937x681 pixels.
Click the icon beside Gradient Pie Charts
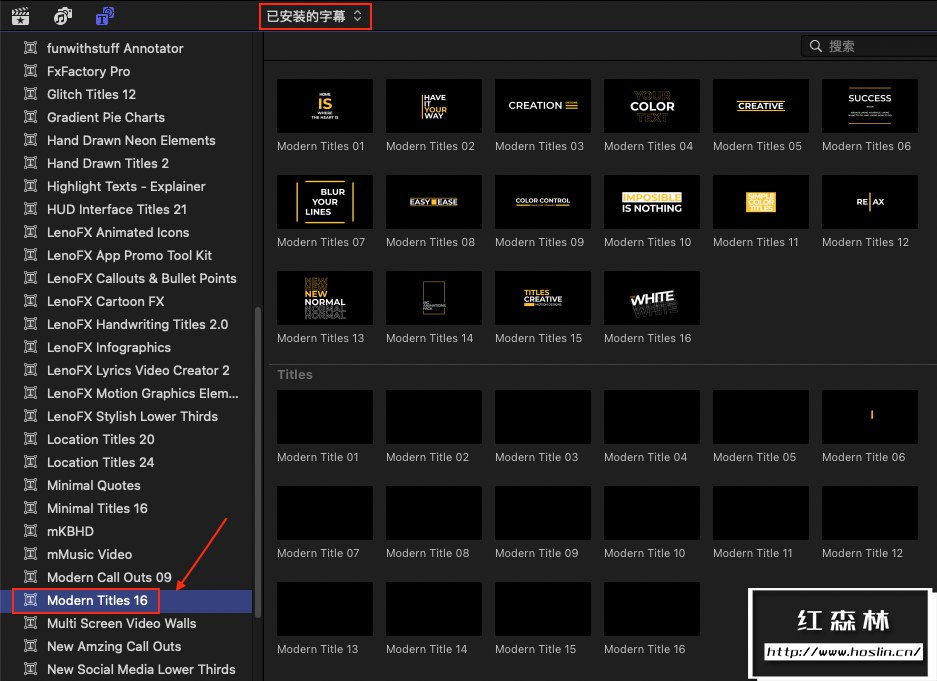[30, 117]
